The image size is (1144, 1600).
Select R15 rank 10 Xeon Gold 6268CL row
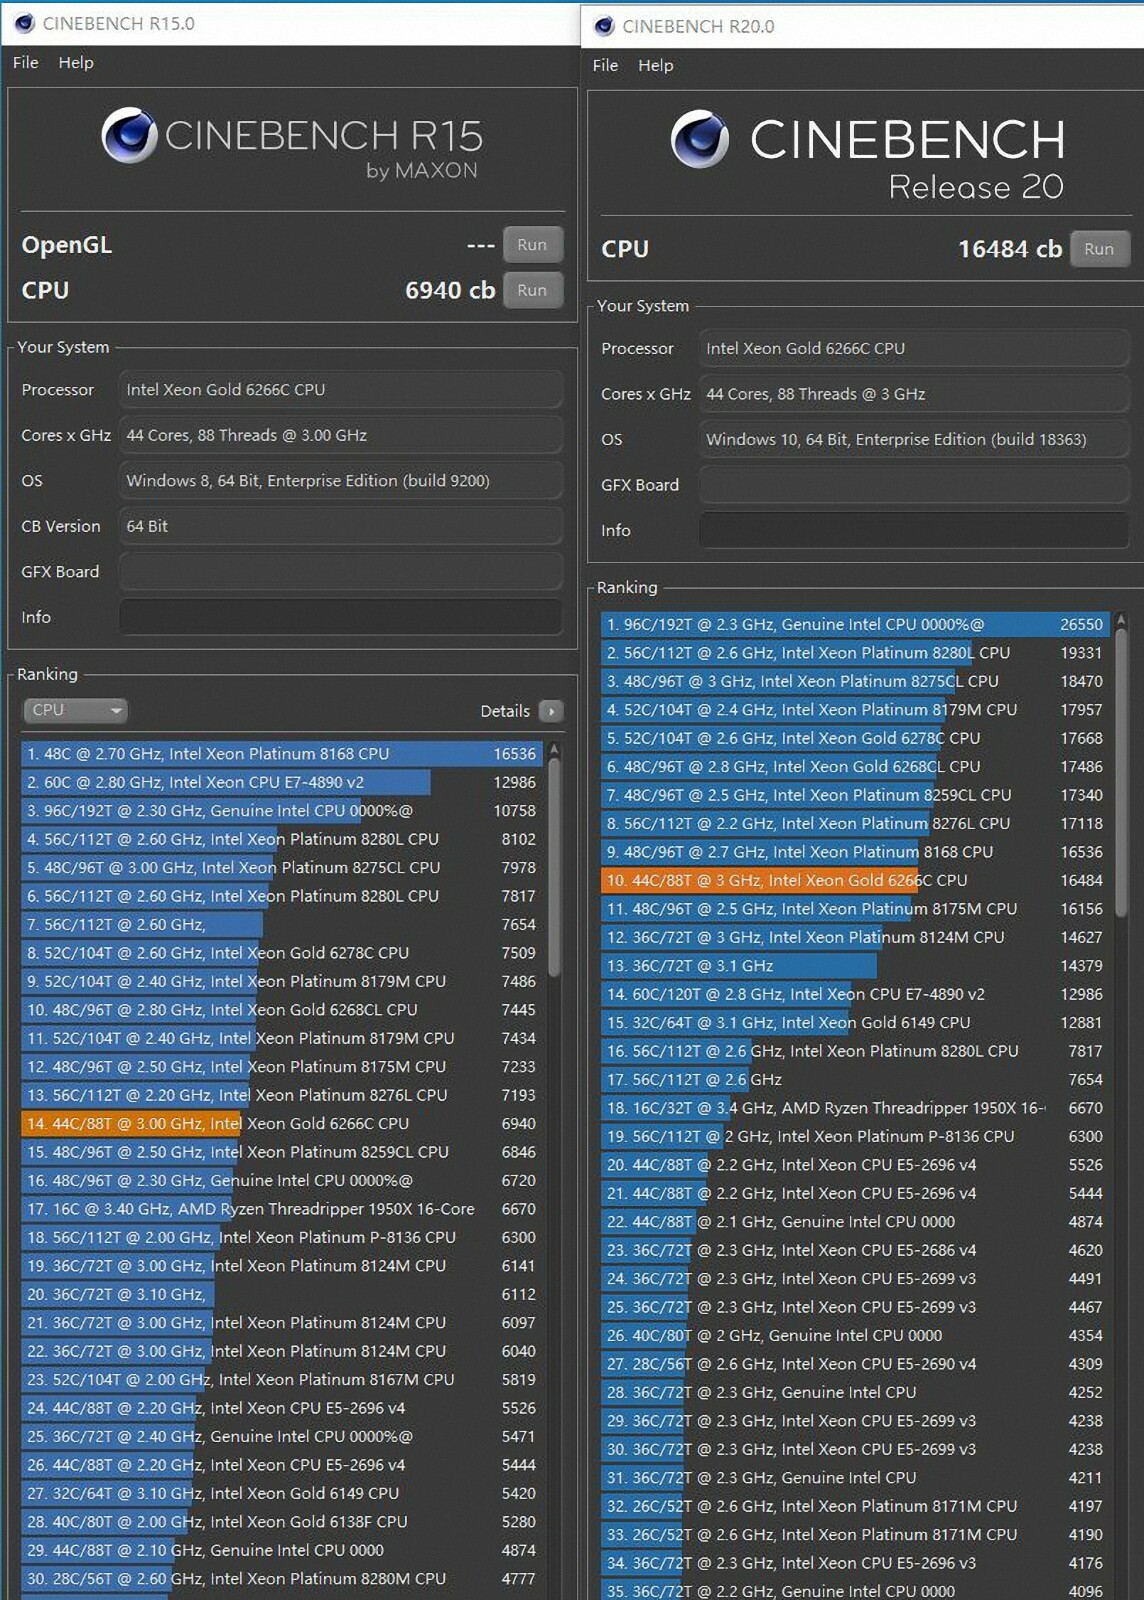click(x=282, y=1010)
